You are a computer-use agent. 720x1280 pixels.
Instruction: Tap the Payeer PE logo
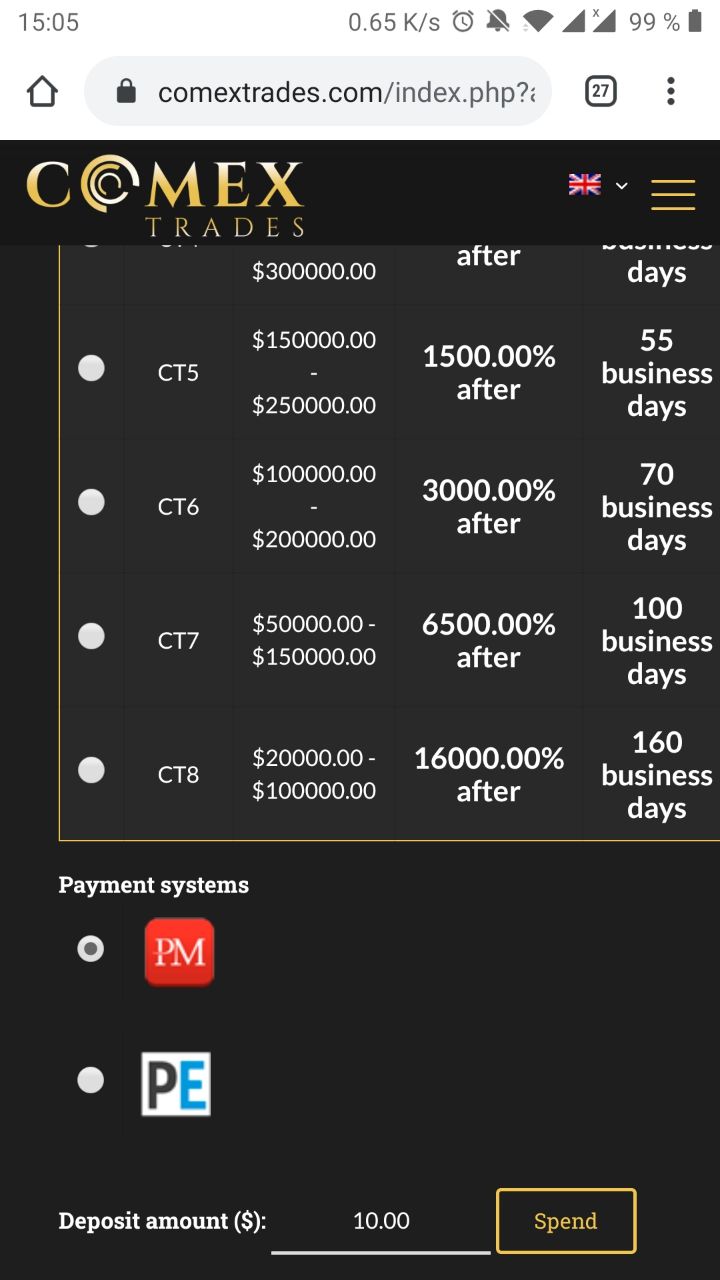pos(176,1083)
